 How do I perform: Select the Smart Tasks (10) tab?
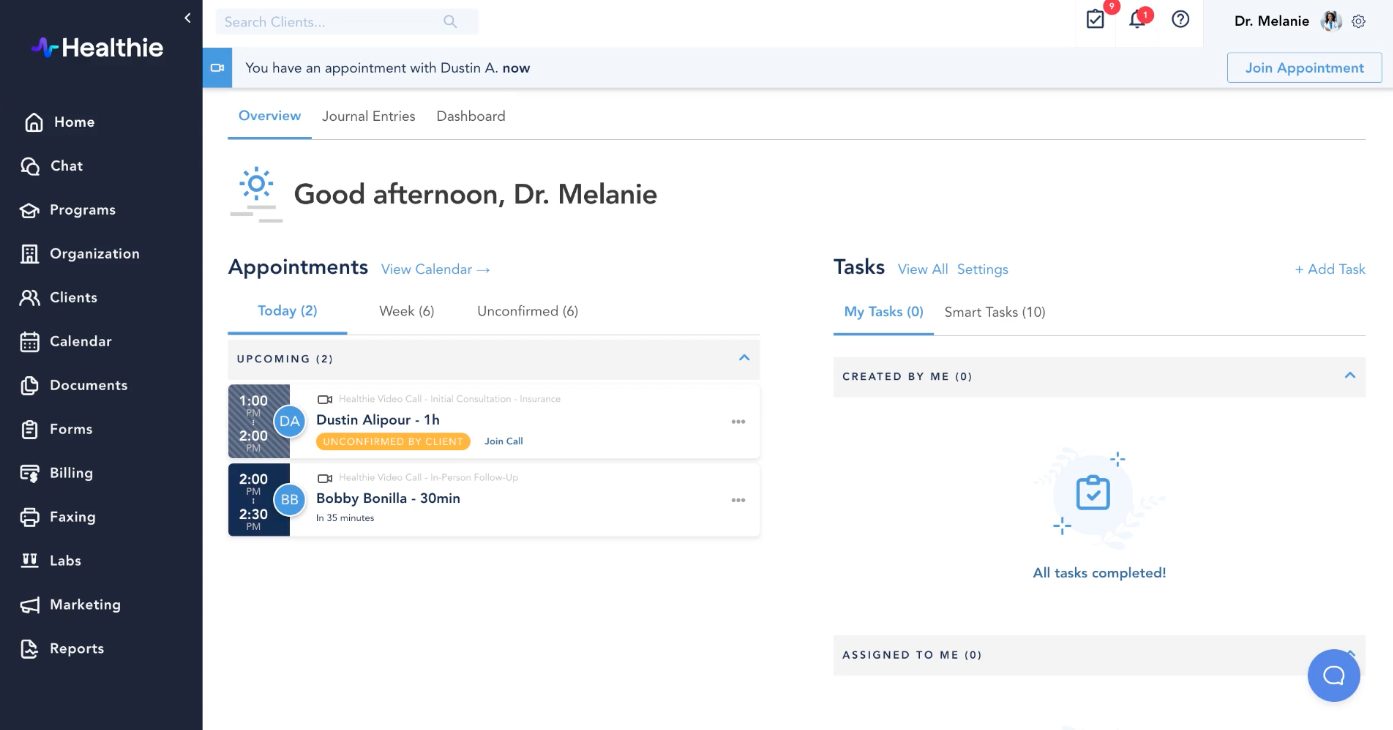pos(994,312)
